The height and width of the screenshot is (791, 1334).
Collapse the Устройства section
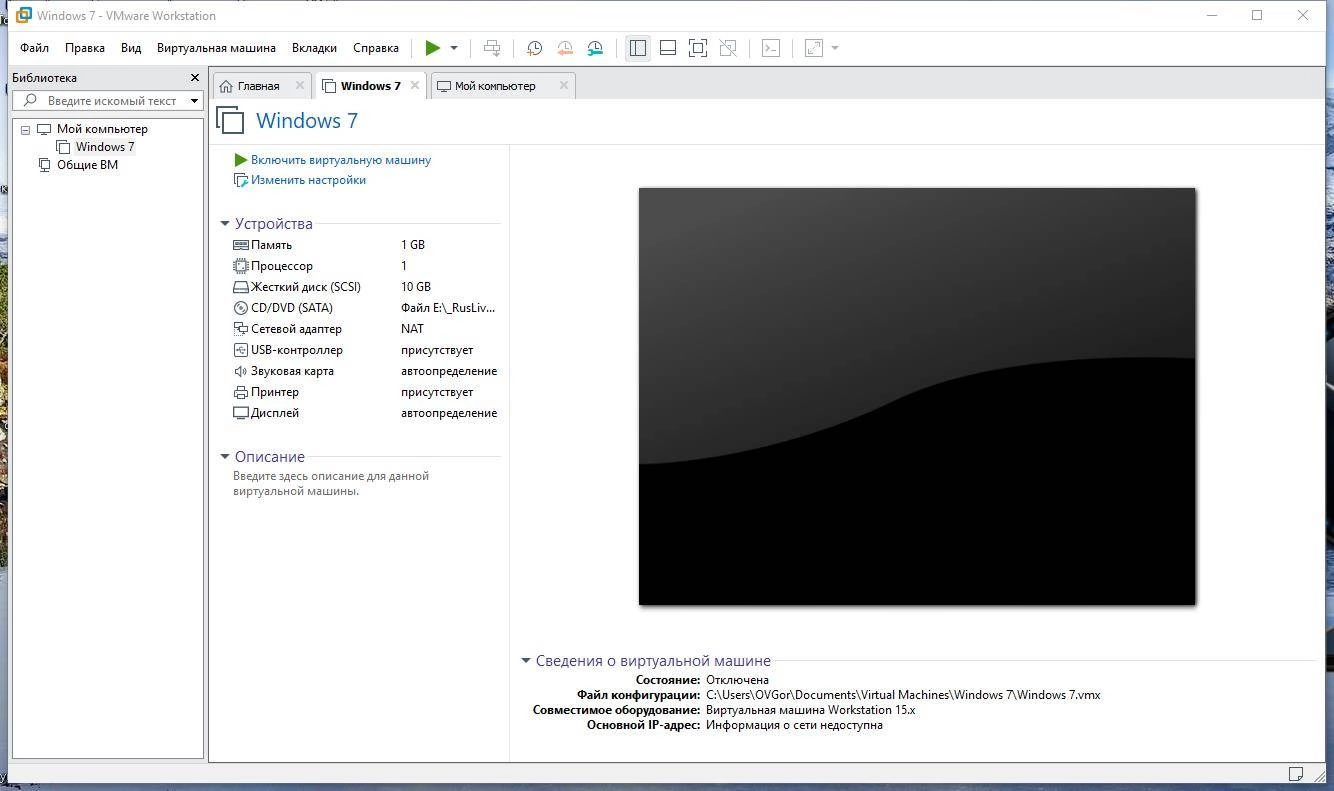pyautogui.click(x=225, y=224)
